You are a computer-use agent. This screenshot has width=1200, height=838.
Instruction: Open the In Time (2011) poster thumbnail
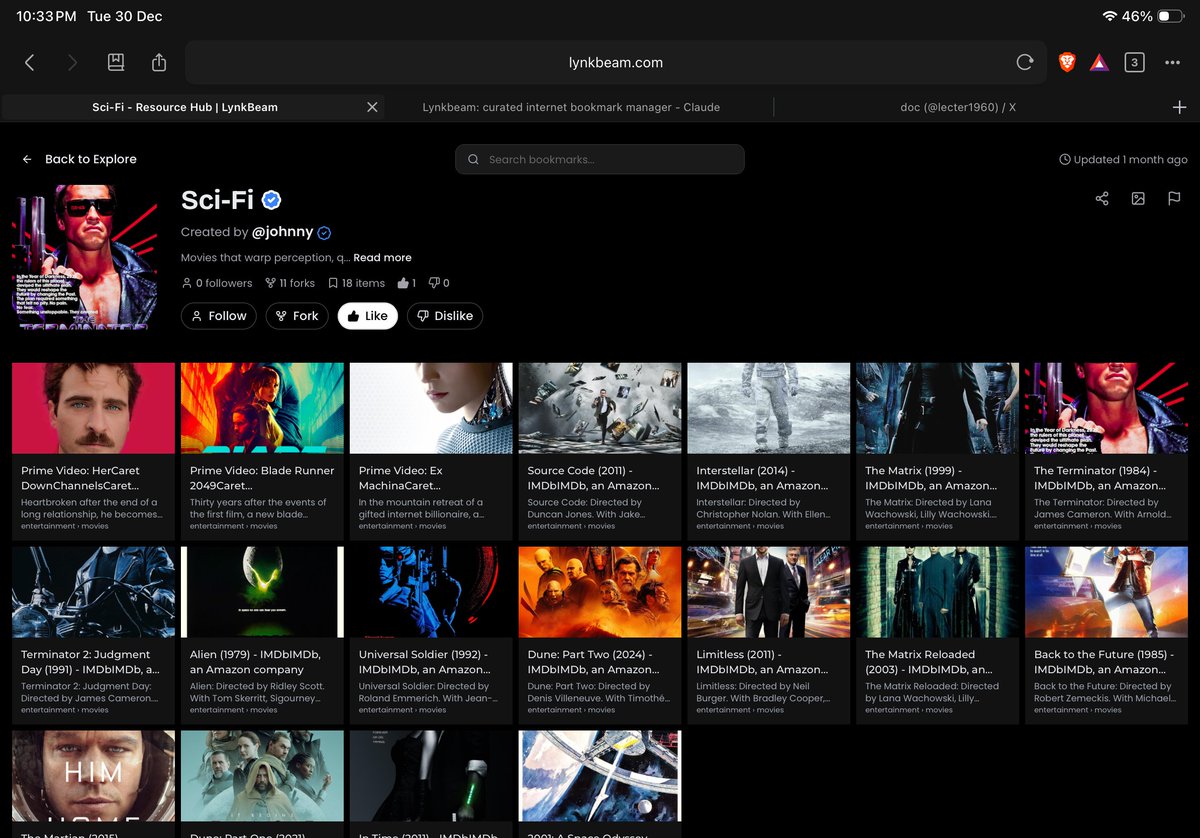[431, 776]
